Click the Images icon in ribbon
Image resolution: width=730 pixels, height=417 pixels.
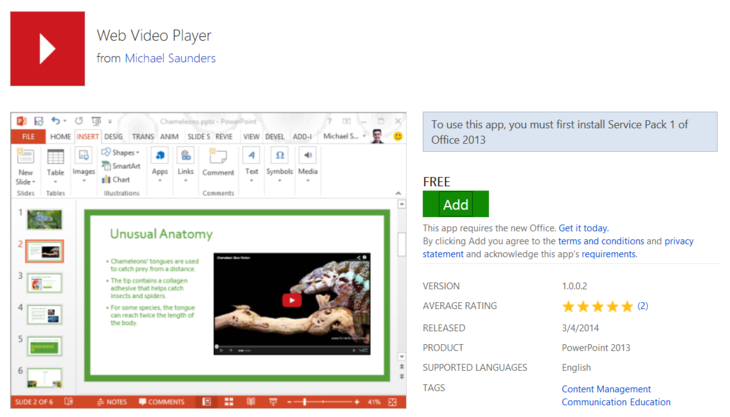[84, 156]
